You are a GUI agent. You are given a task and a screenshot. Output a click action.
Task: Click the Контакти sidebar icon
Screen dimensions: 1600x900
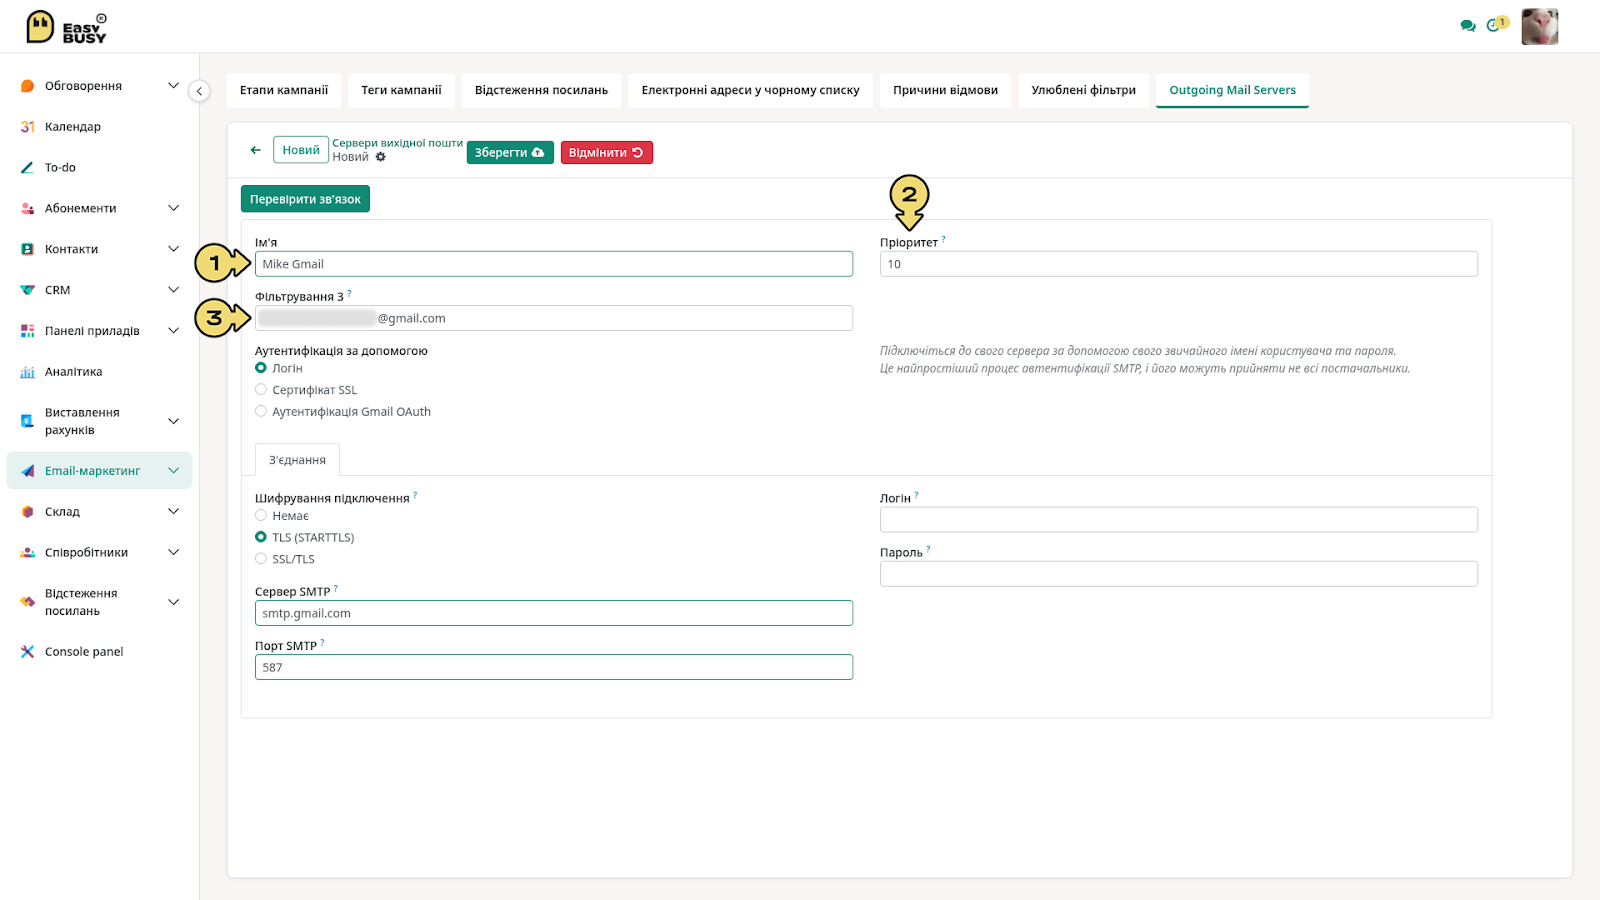[x=27, y=249]
